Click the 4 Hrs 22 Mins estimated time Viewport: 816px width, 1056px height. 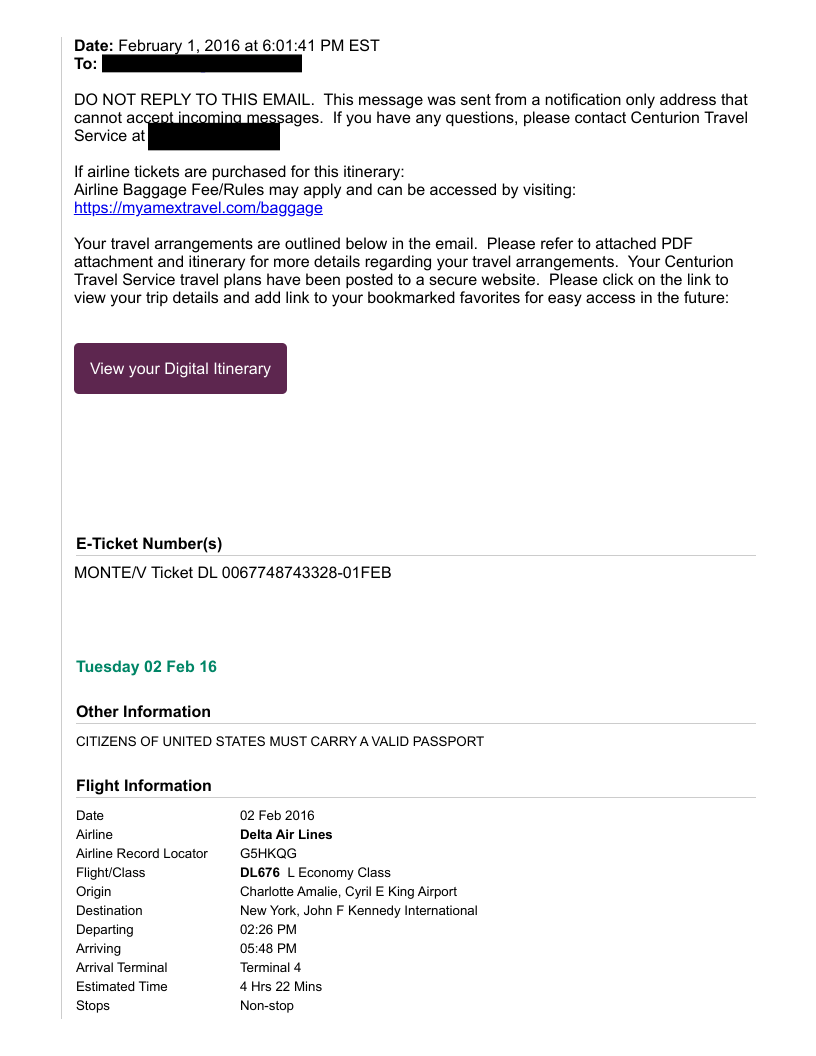point(281,986)
